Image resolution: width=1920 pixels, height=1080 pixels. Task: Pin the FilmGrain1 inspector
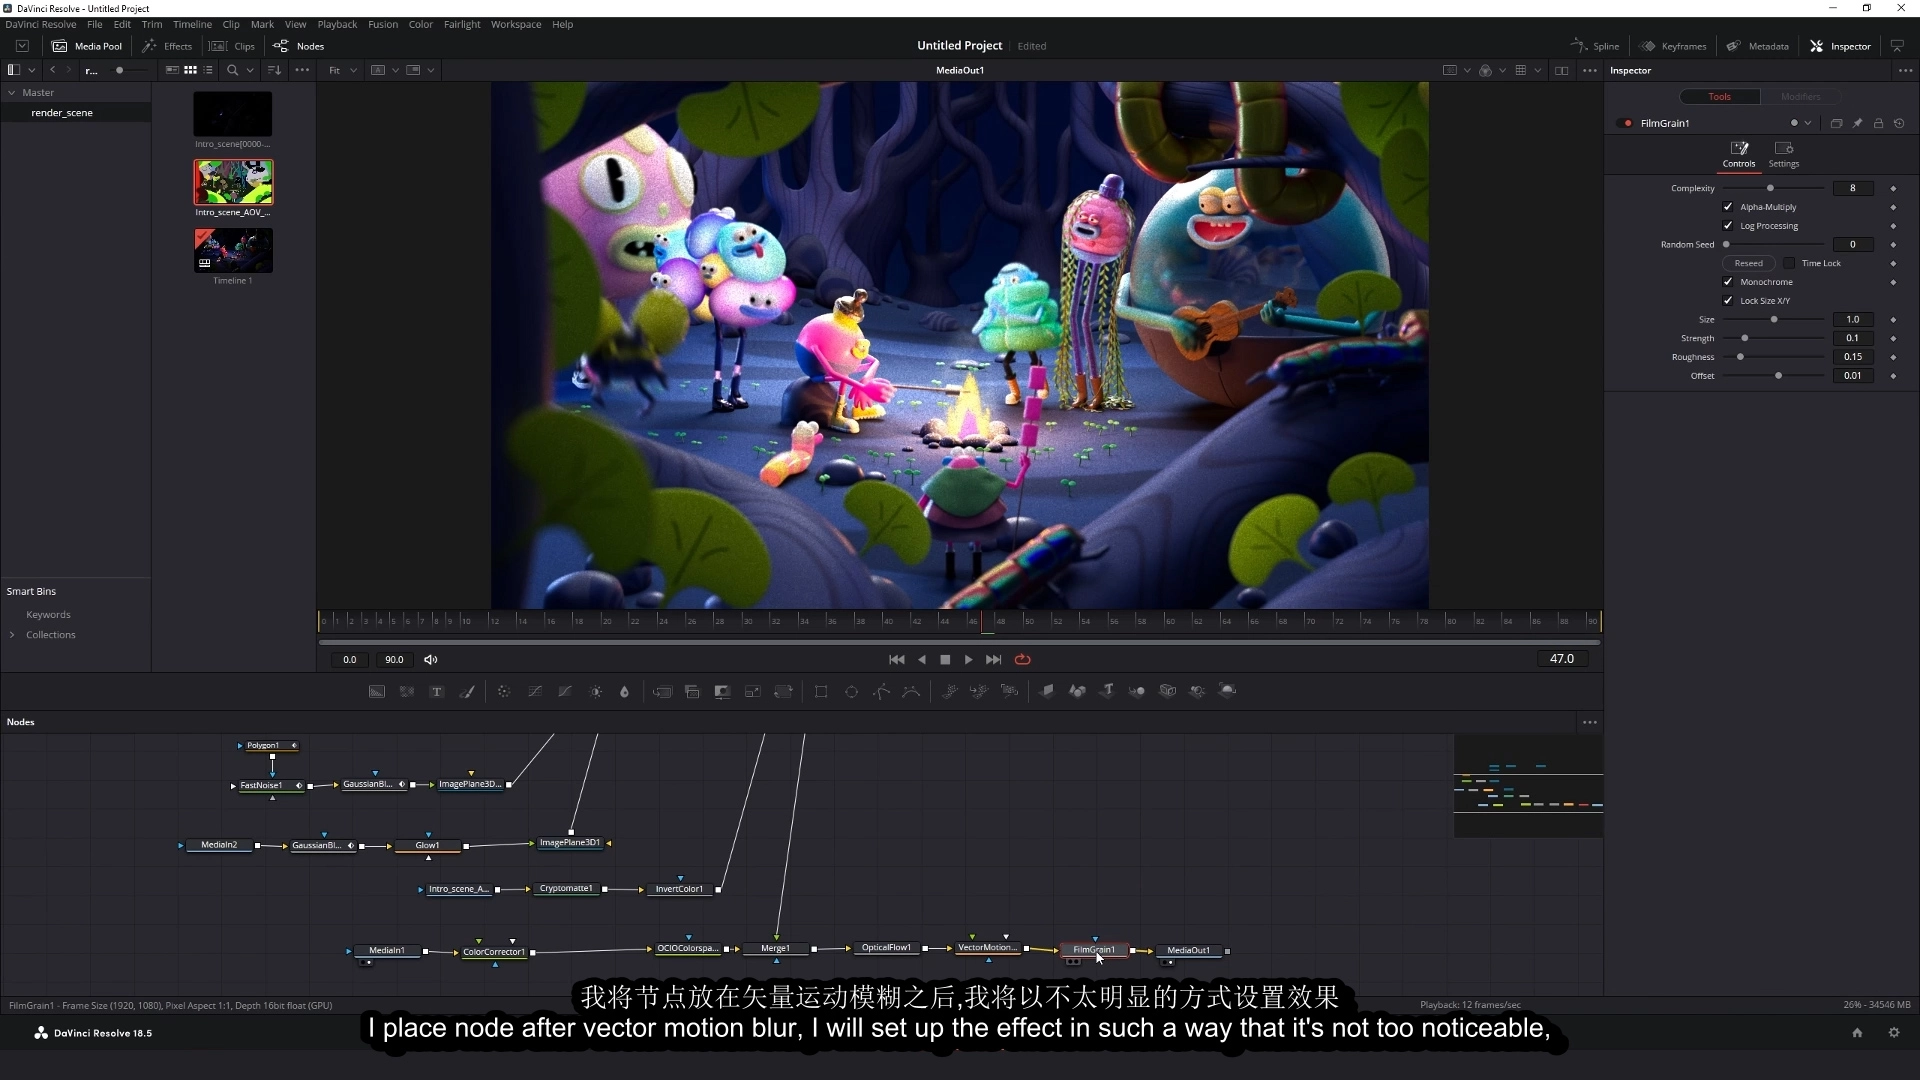[1857, 123]
